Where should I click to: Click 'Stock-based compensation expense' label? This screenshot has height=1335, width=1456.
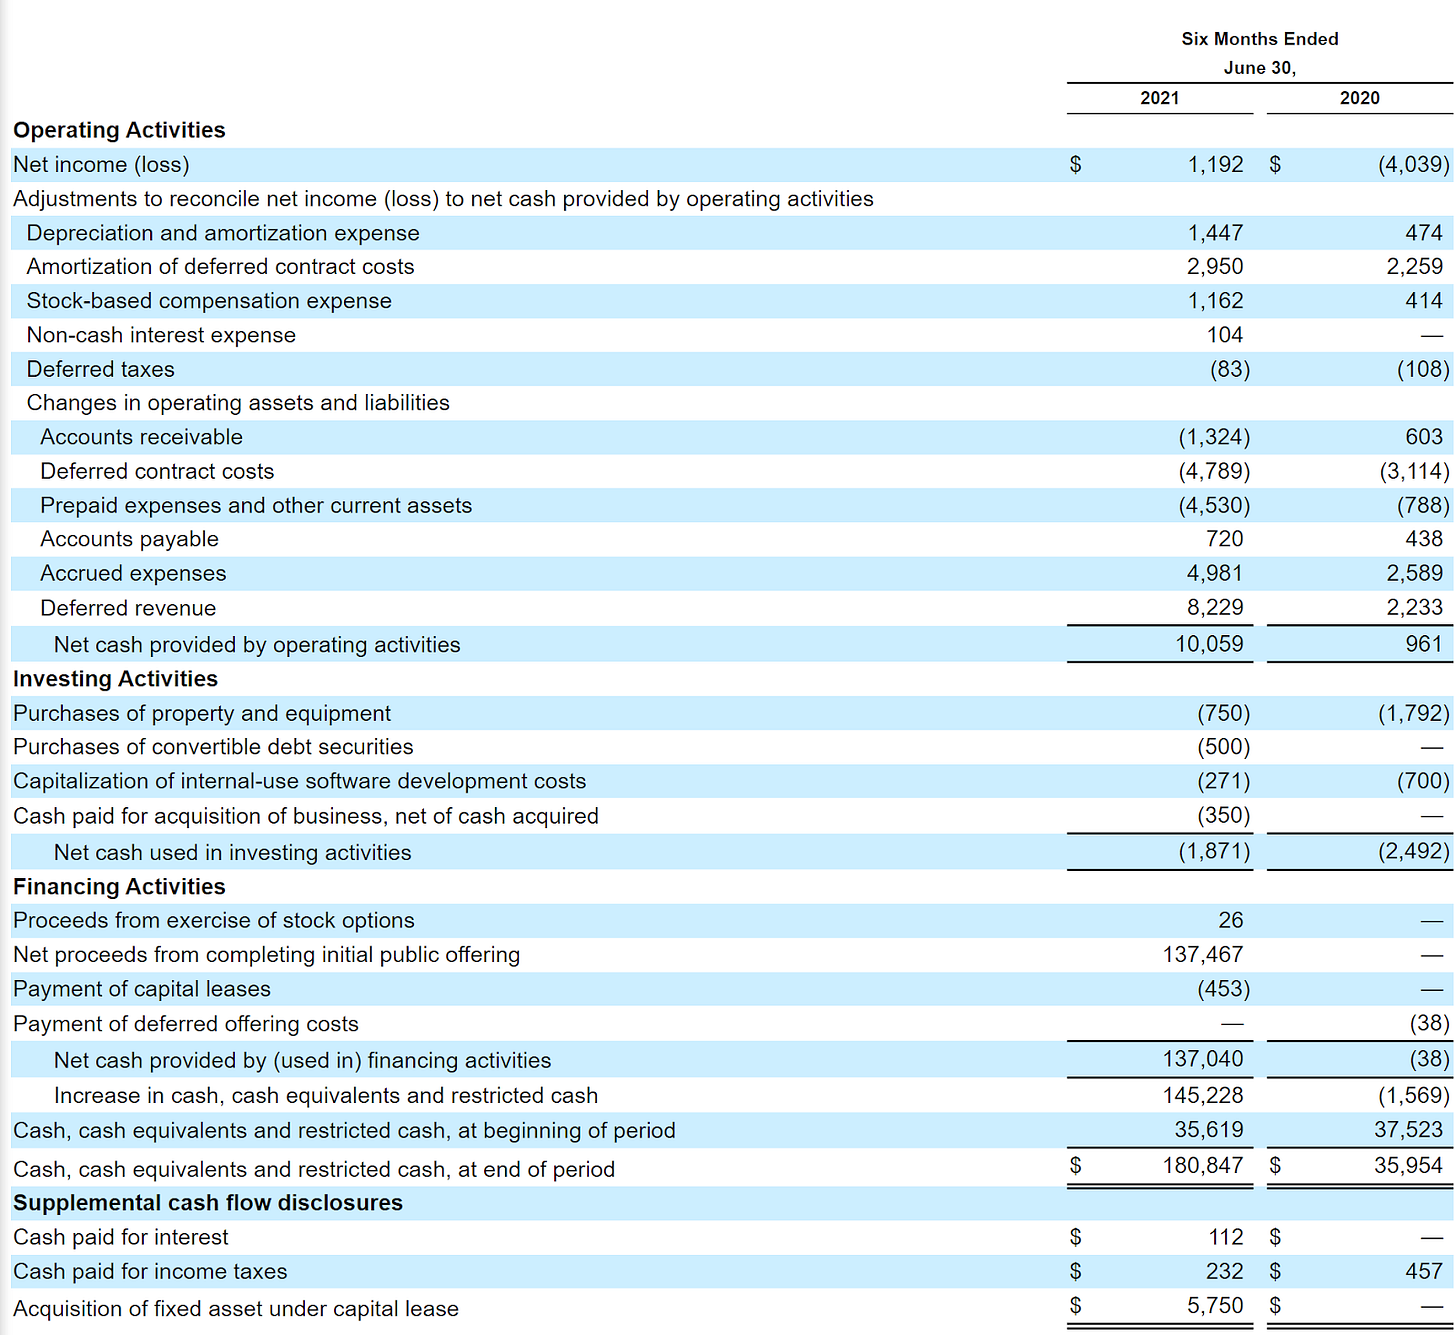tap(209, 301)
